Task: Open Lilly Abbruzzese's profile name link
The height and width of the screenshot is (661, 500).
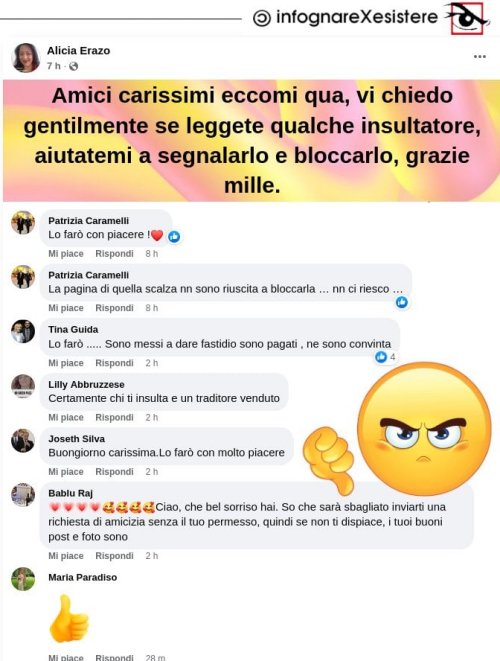Action: (x=86, y=384)
